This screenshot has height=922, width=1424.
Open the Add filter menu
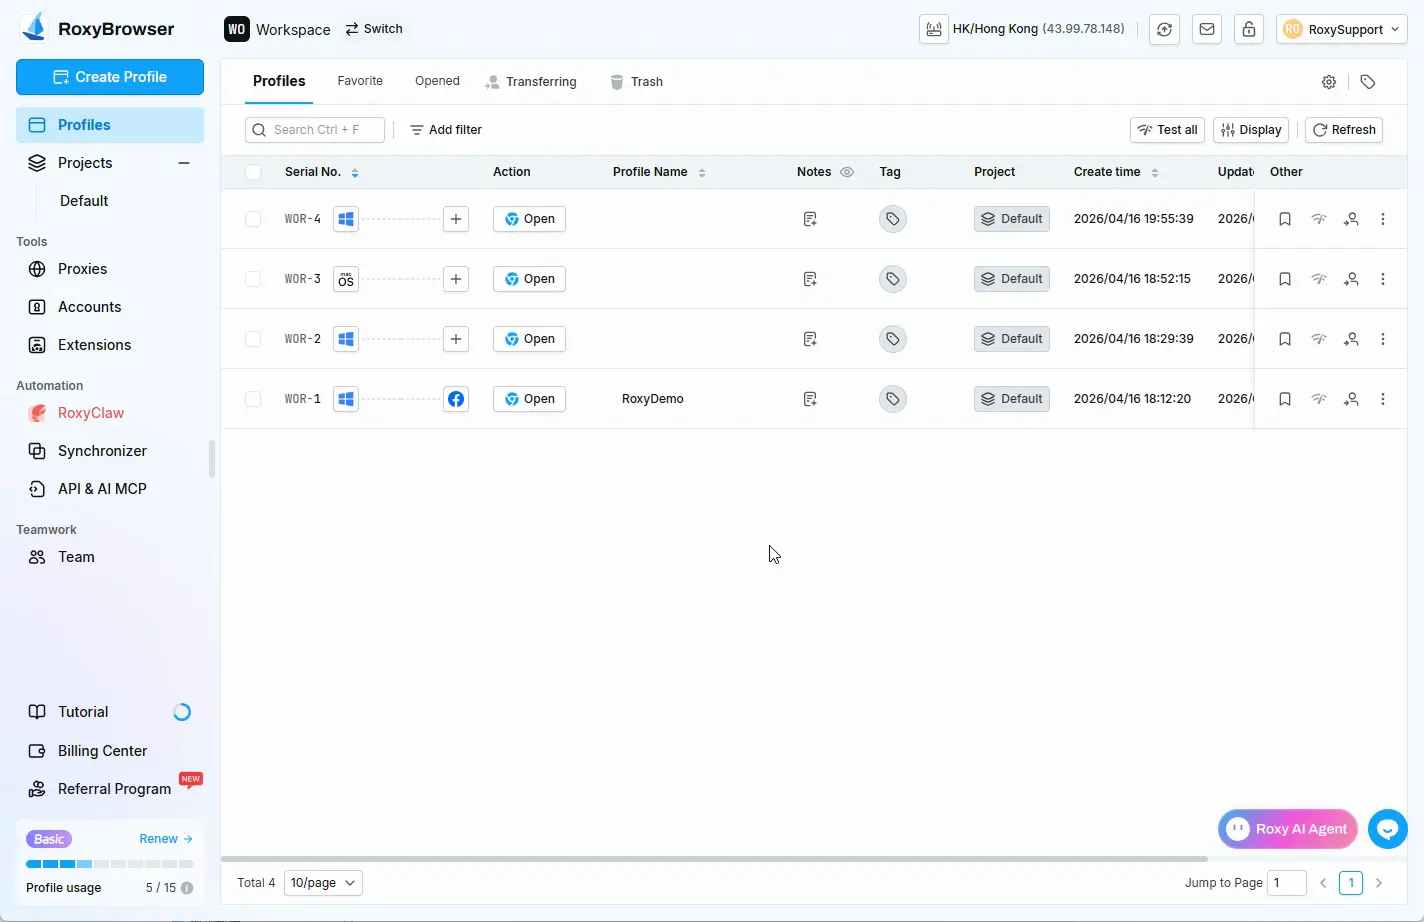(x=446, y=130)
